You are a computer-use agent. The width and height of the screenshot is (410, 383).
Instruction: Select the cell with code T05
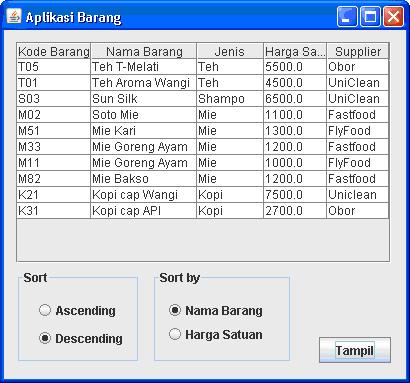tap(54, 67)
